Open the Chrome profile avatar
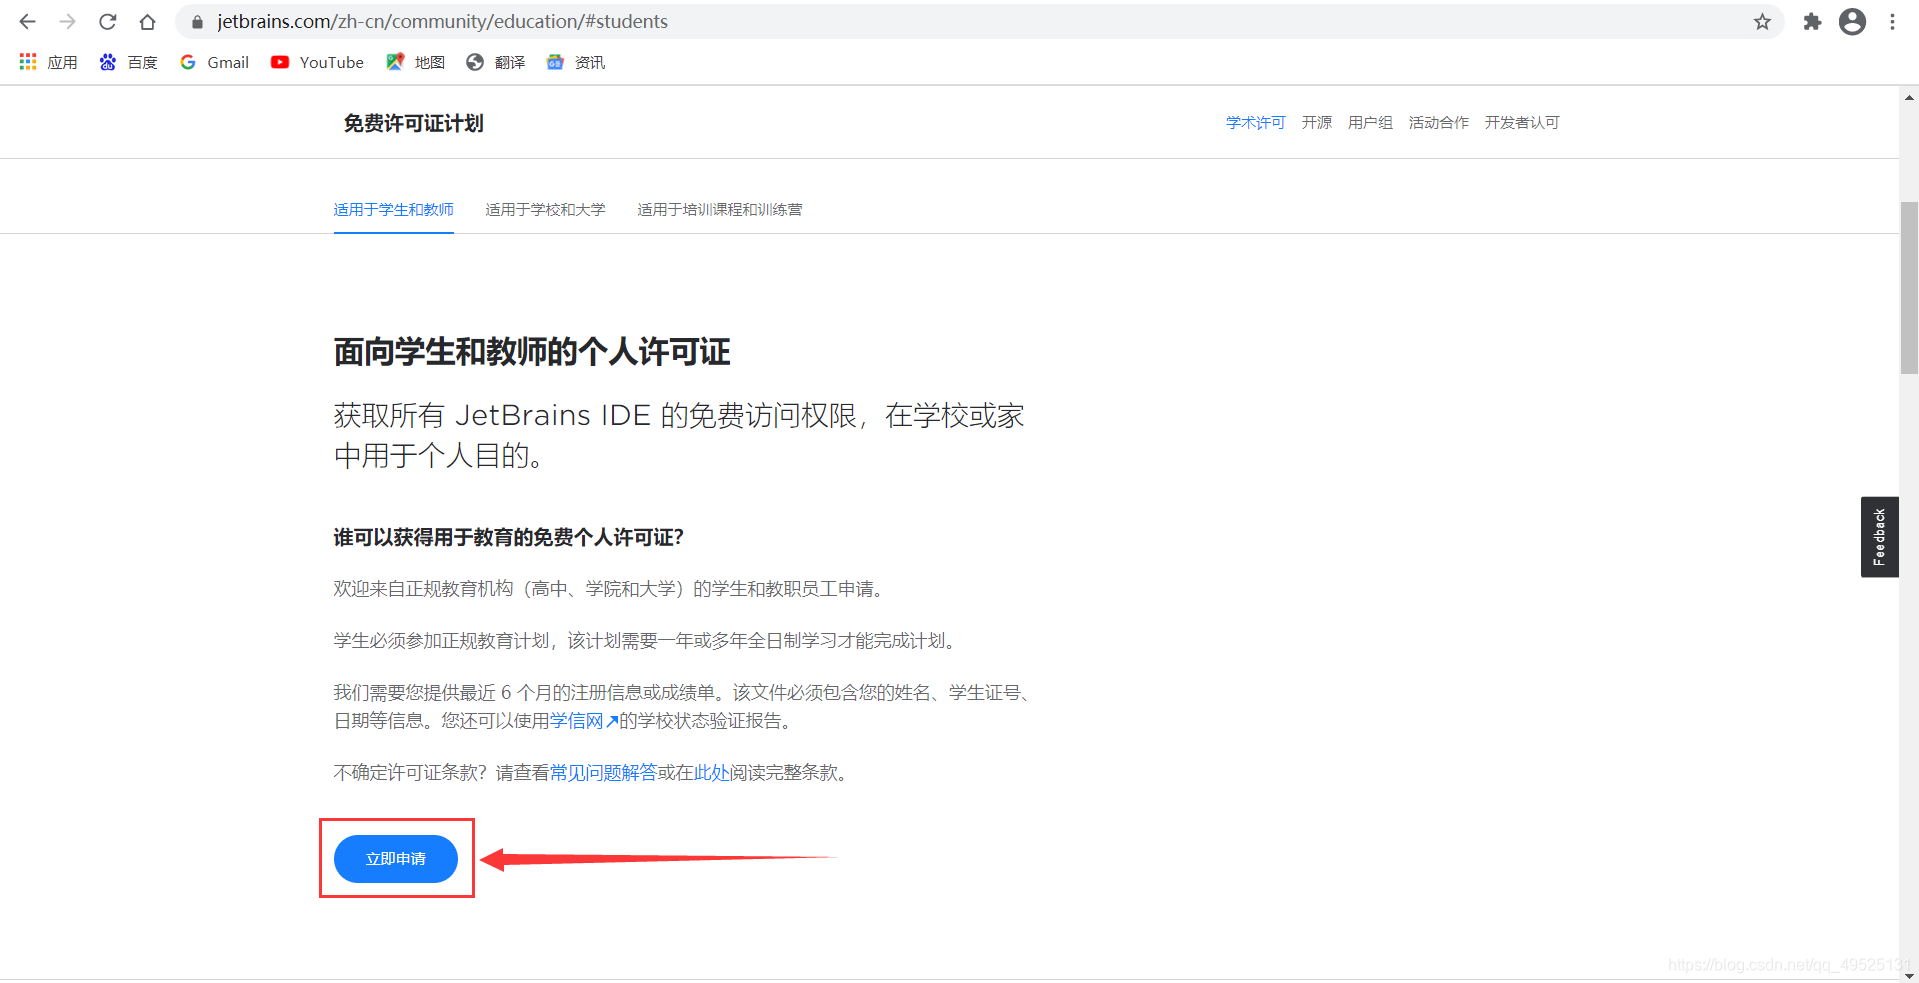Screen dimensions: 1919x983 pos(1852,21)
